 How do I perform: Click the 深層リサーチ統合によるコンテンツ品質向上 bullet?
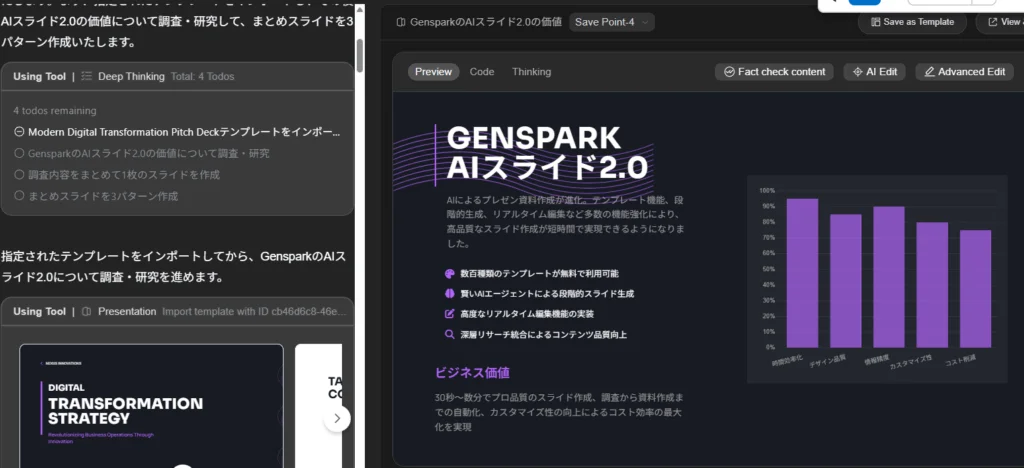[x=543, y=334]
